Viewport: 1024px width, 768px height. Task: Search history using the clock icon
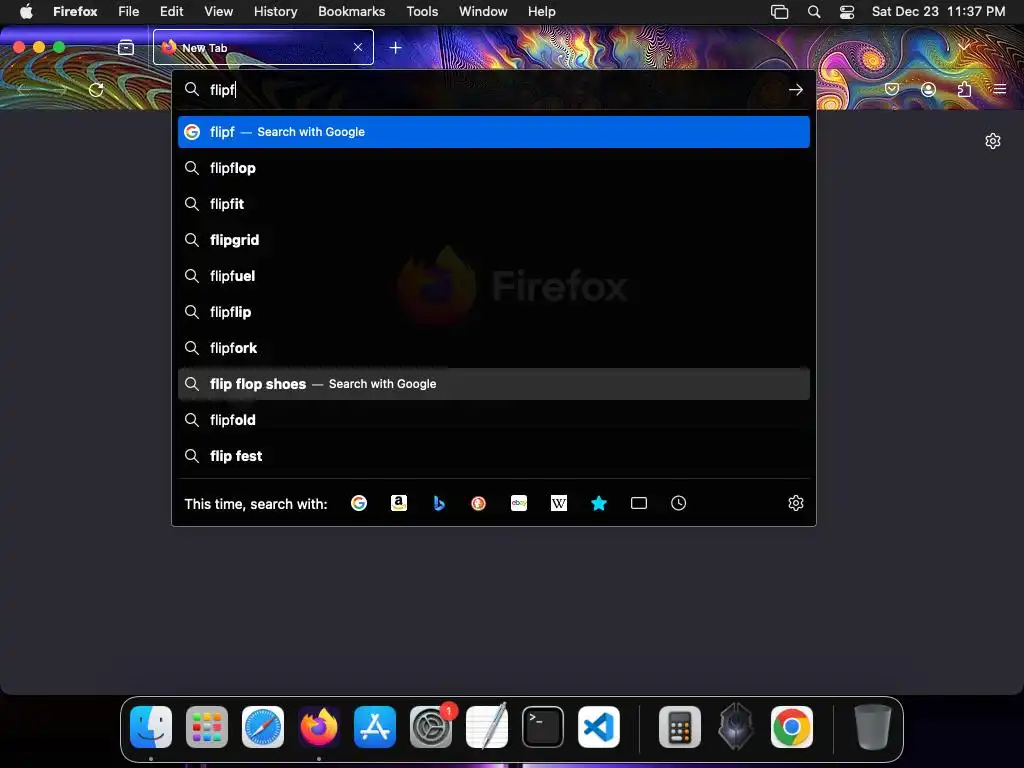(x=679, y=503)
